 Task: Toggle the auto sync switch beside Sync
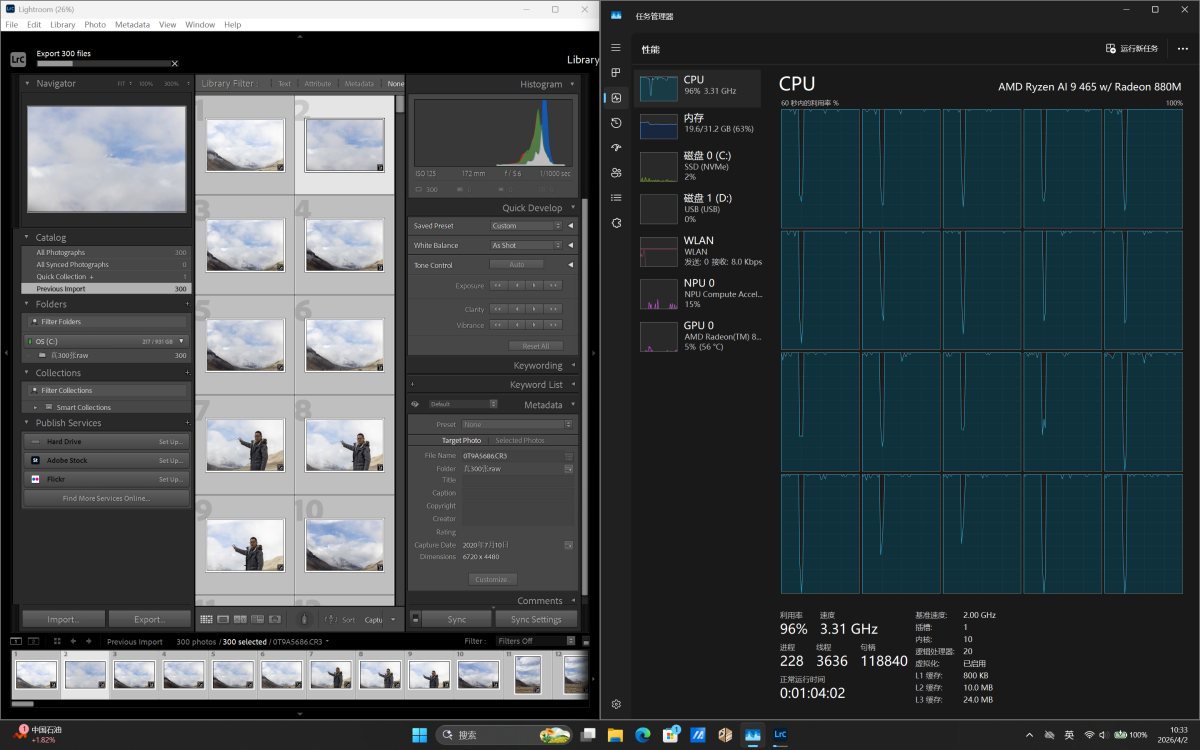(x=415, y=619)
